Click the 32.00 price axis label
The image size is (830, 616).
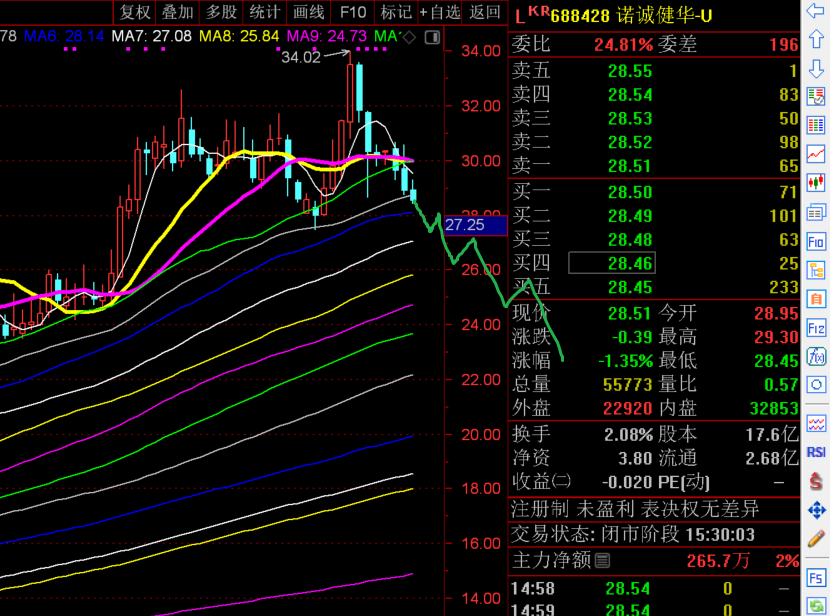pos(481,106)
